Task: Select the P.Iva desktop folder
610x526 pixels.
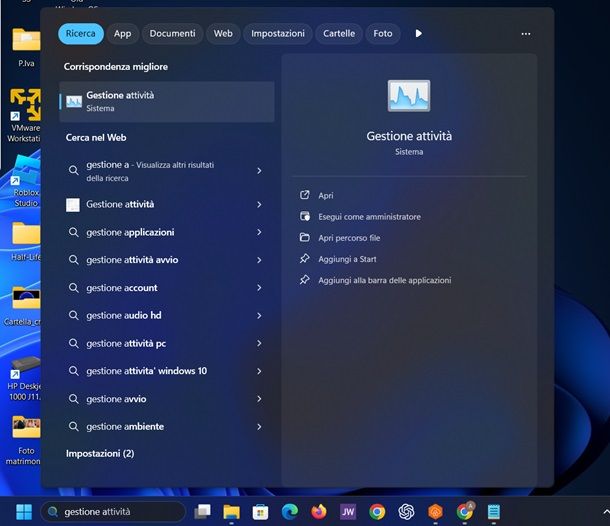Action: pyautogui.click(x=26, y=47)
